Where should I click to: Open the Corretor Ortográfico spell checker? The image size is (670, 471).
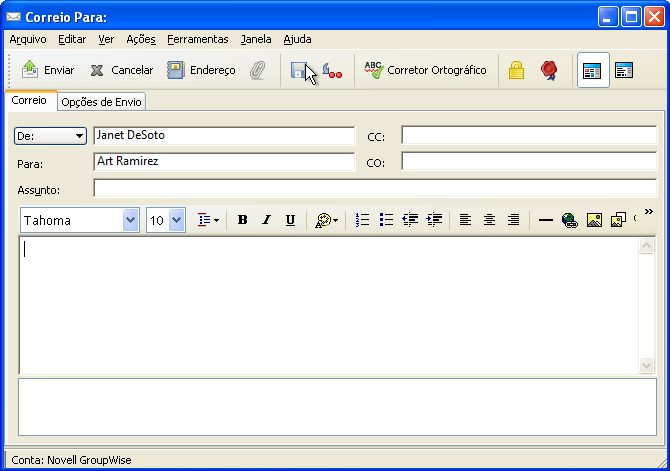(x=425, y=70)
